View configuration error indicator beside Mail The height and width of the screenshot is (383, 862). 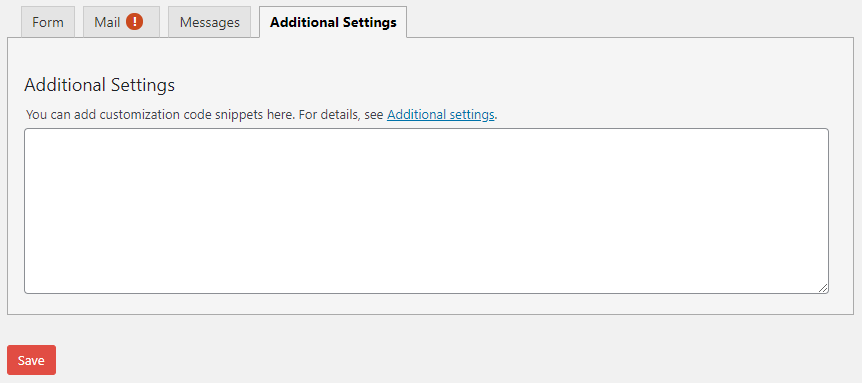click(134, 22)
